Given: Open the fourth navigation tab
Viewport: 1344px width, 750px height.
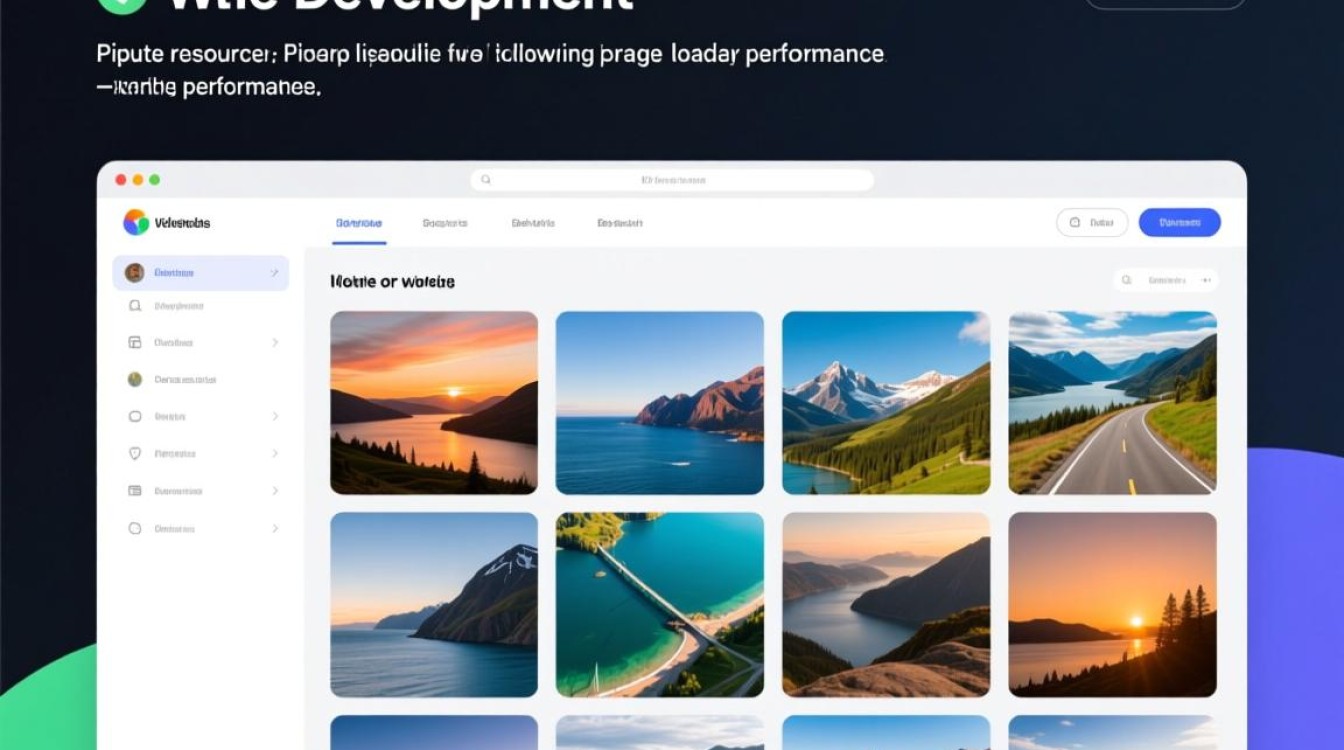Looking at the screenshot, I should pyautogui.click(x=619, y=223).
